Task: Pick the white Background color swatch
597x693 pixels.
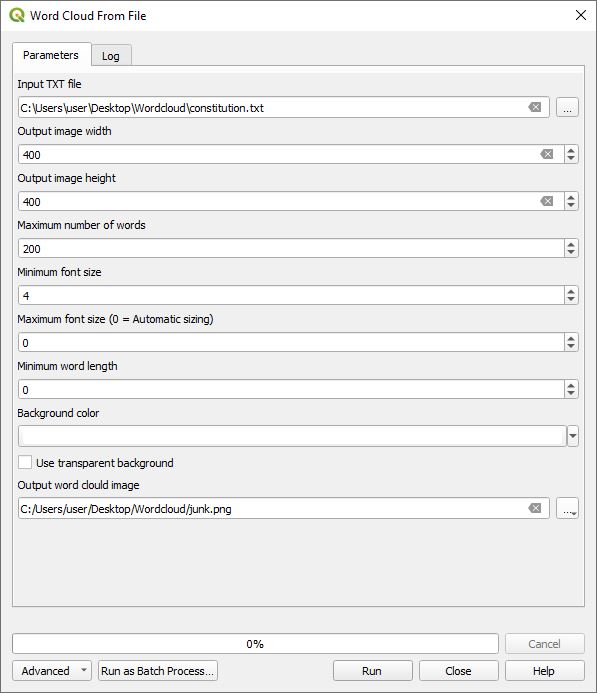Action: click(x=293, y=436)
